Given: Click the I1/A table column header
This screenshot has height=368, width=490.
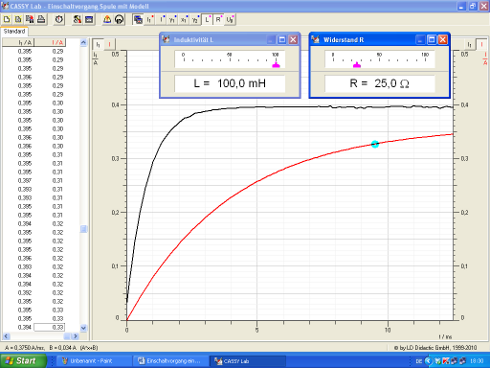Looking at the screenshot, I should [x=19, y=42].
